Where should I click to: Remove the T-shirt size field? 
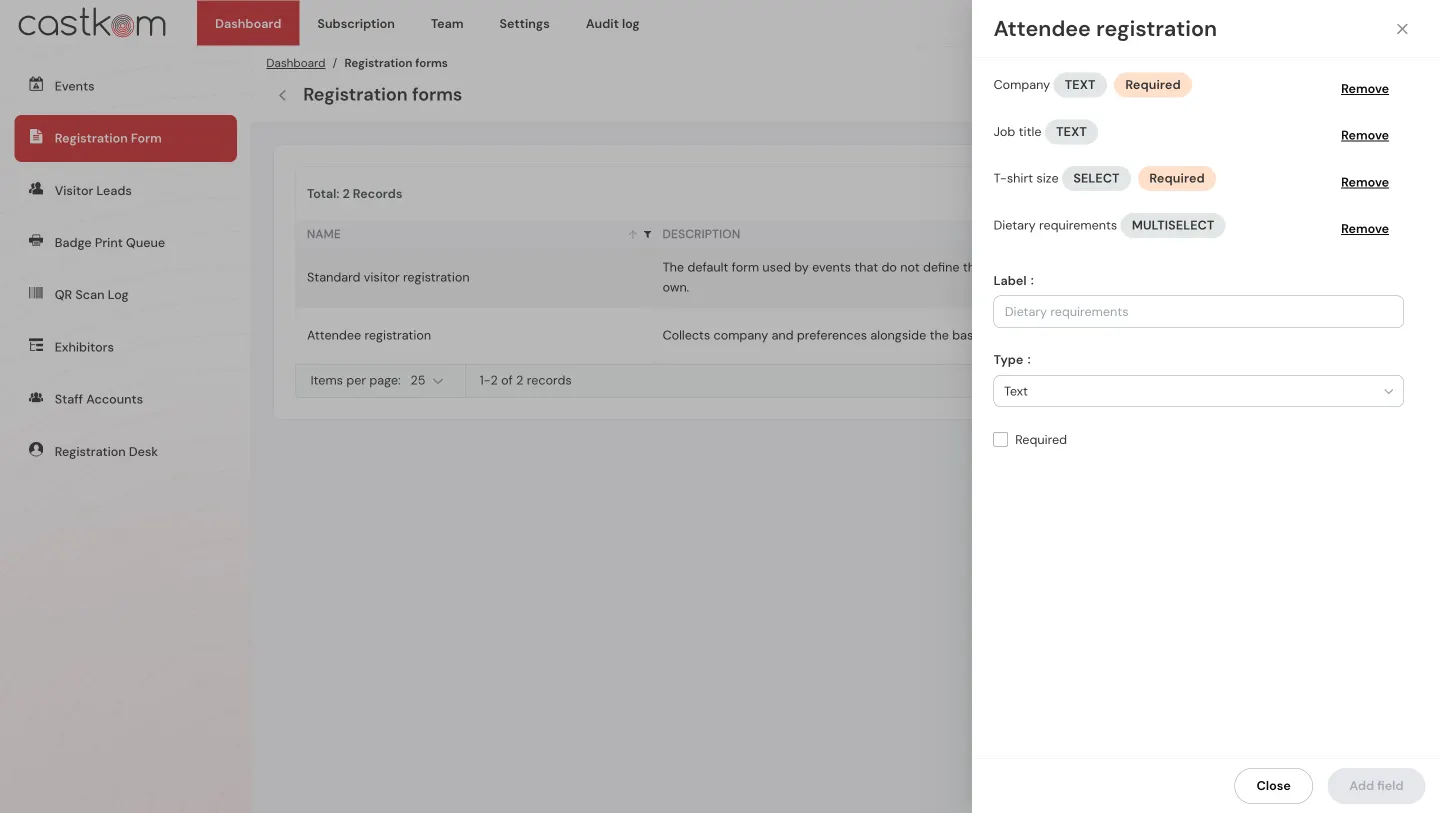(x=1364, y=182)
